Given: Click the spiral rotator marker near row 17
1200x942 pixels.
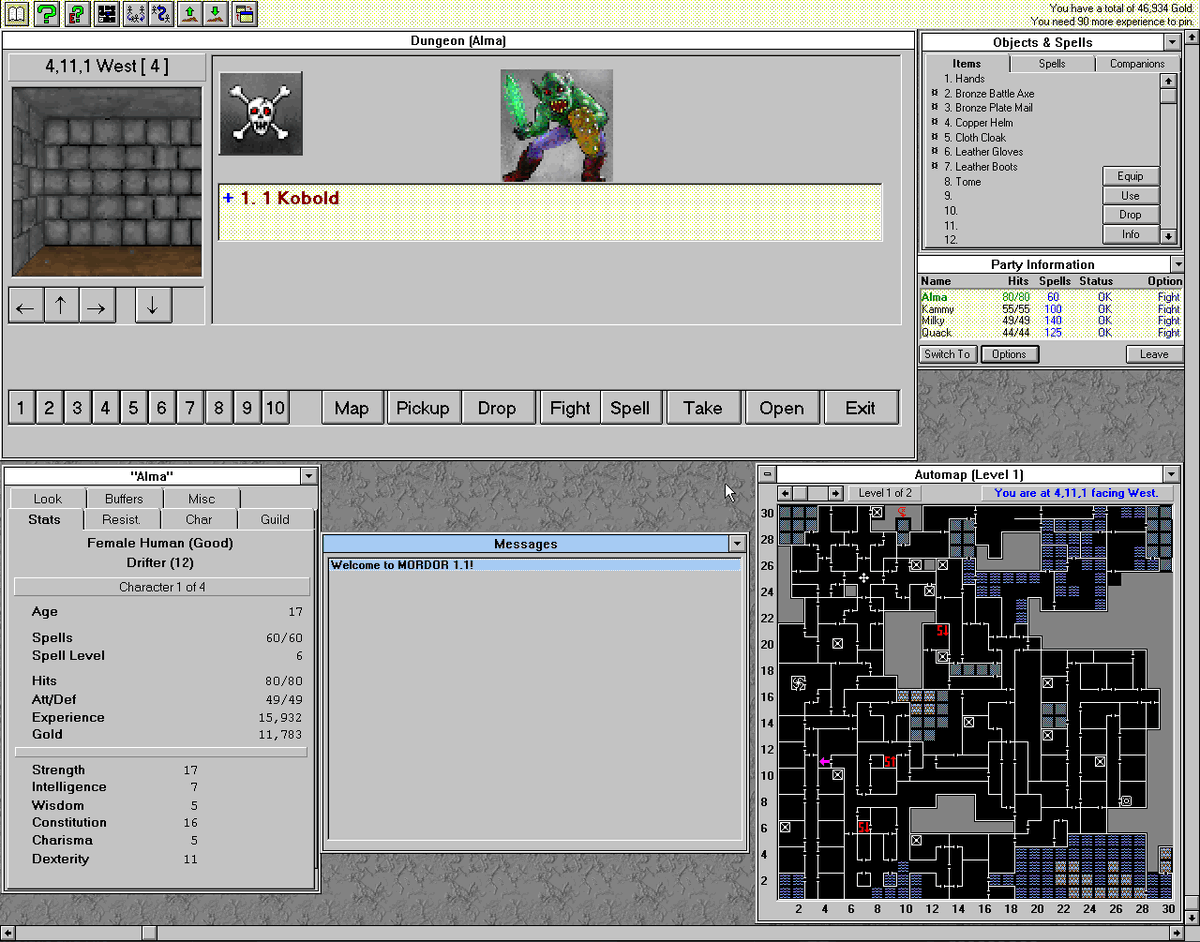Looking at the screenshot, I should (x=798, y=683).
